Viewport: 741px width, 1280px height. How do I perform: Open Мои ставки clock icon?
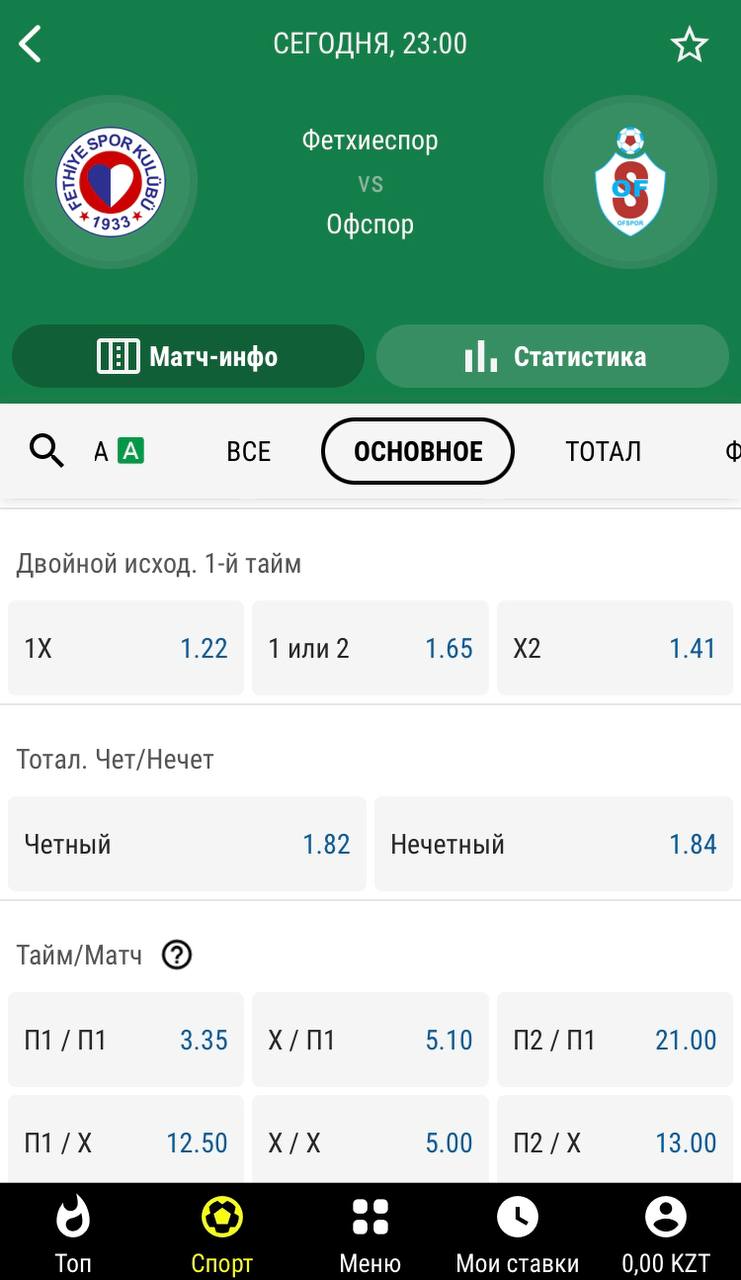tap(517, 1230)
